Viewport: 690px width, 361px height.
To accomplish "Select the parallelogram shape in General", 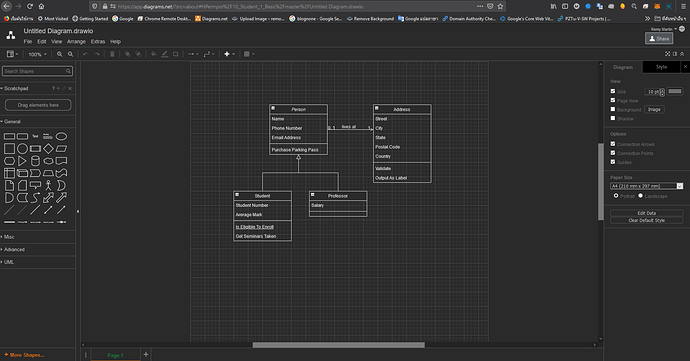I will pyautogui.click(x=62, y=148).
